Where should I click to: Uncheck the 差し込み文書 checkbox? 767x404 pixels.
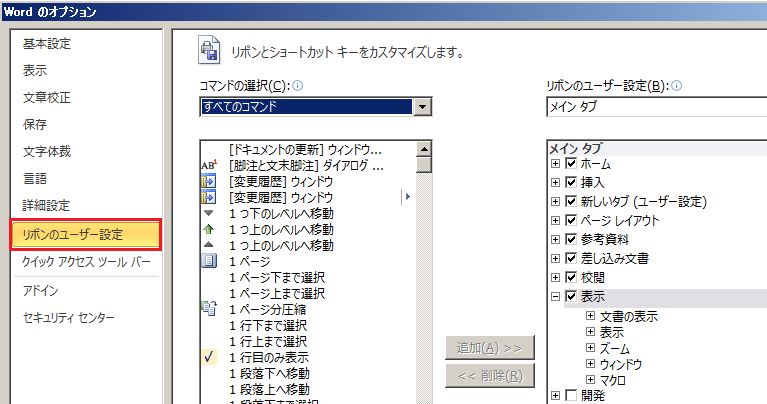[571, 258]
